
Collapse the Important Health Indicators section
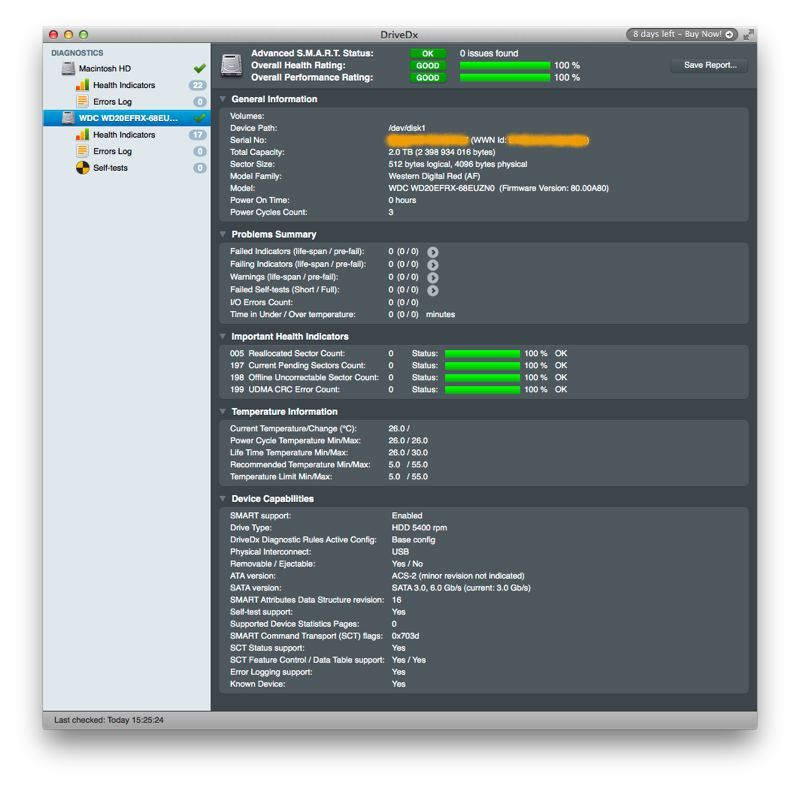coord(223,336)
